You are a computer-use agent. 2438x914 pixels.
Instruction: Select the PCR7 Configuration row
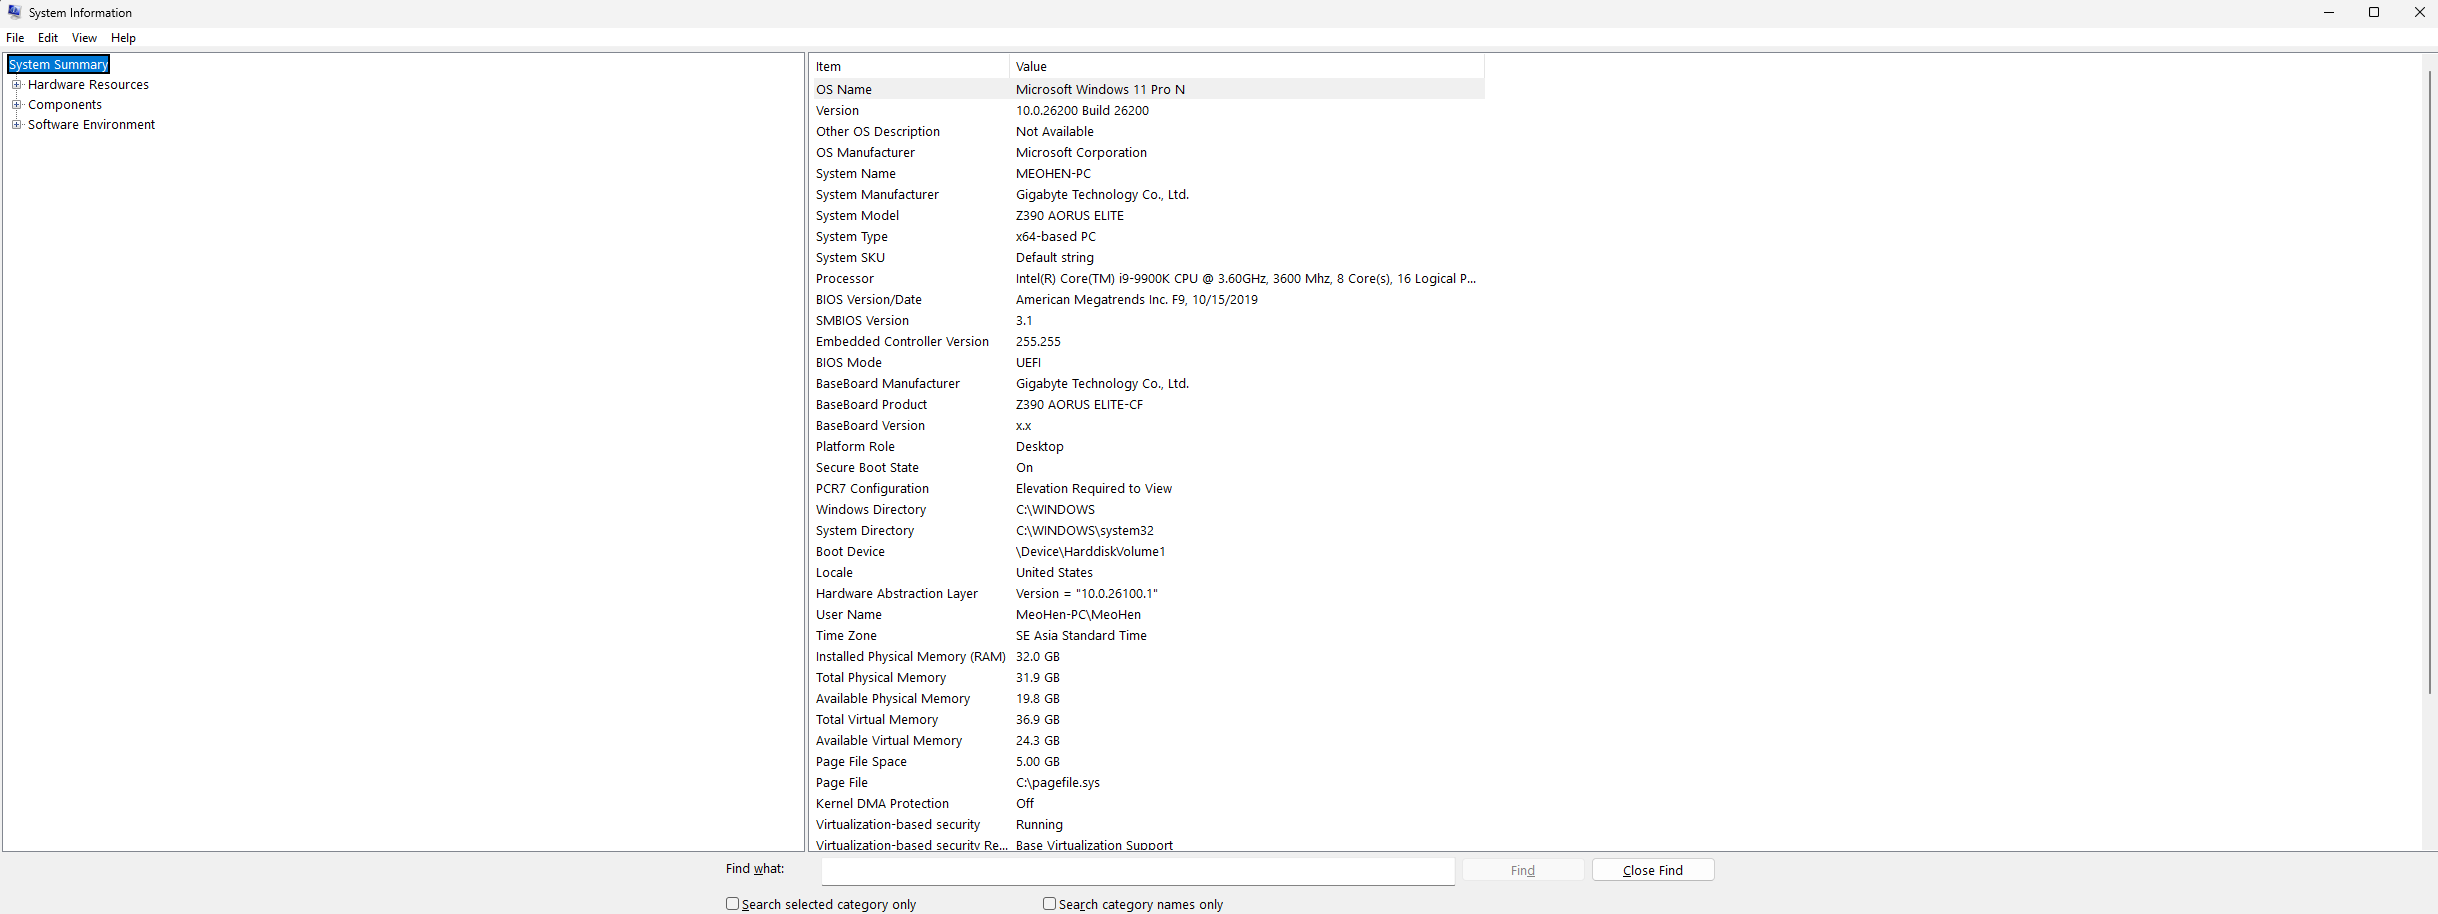(1147, 489)
